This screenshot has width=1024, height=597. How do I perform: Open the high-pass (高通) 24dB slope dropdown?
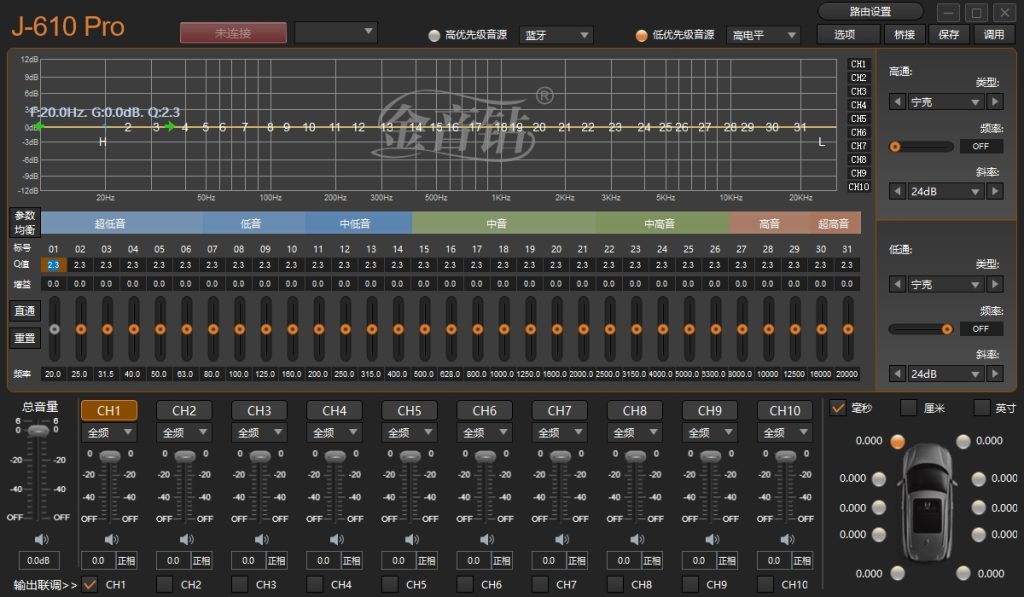click(x=946, y=191)
